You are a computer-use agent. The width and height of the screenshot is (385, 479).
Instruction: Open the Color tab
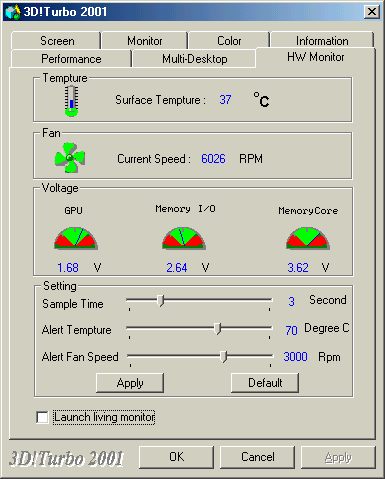click(x=229, y=41)
